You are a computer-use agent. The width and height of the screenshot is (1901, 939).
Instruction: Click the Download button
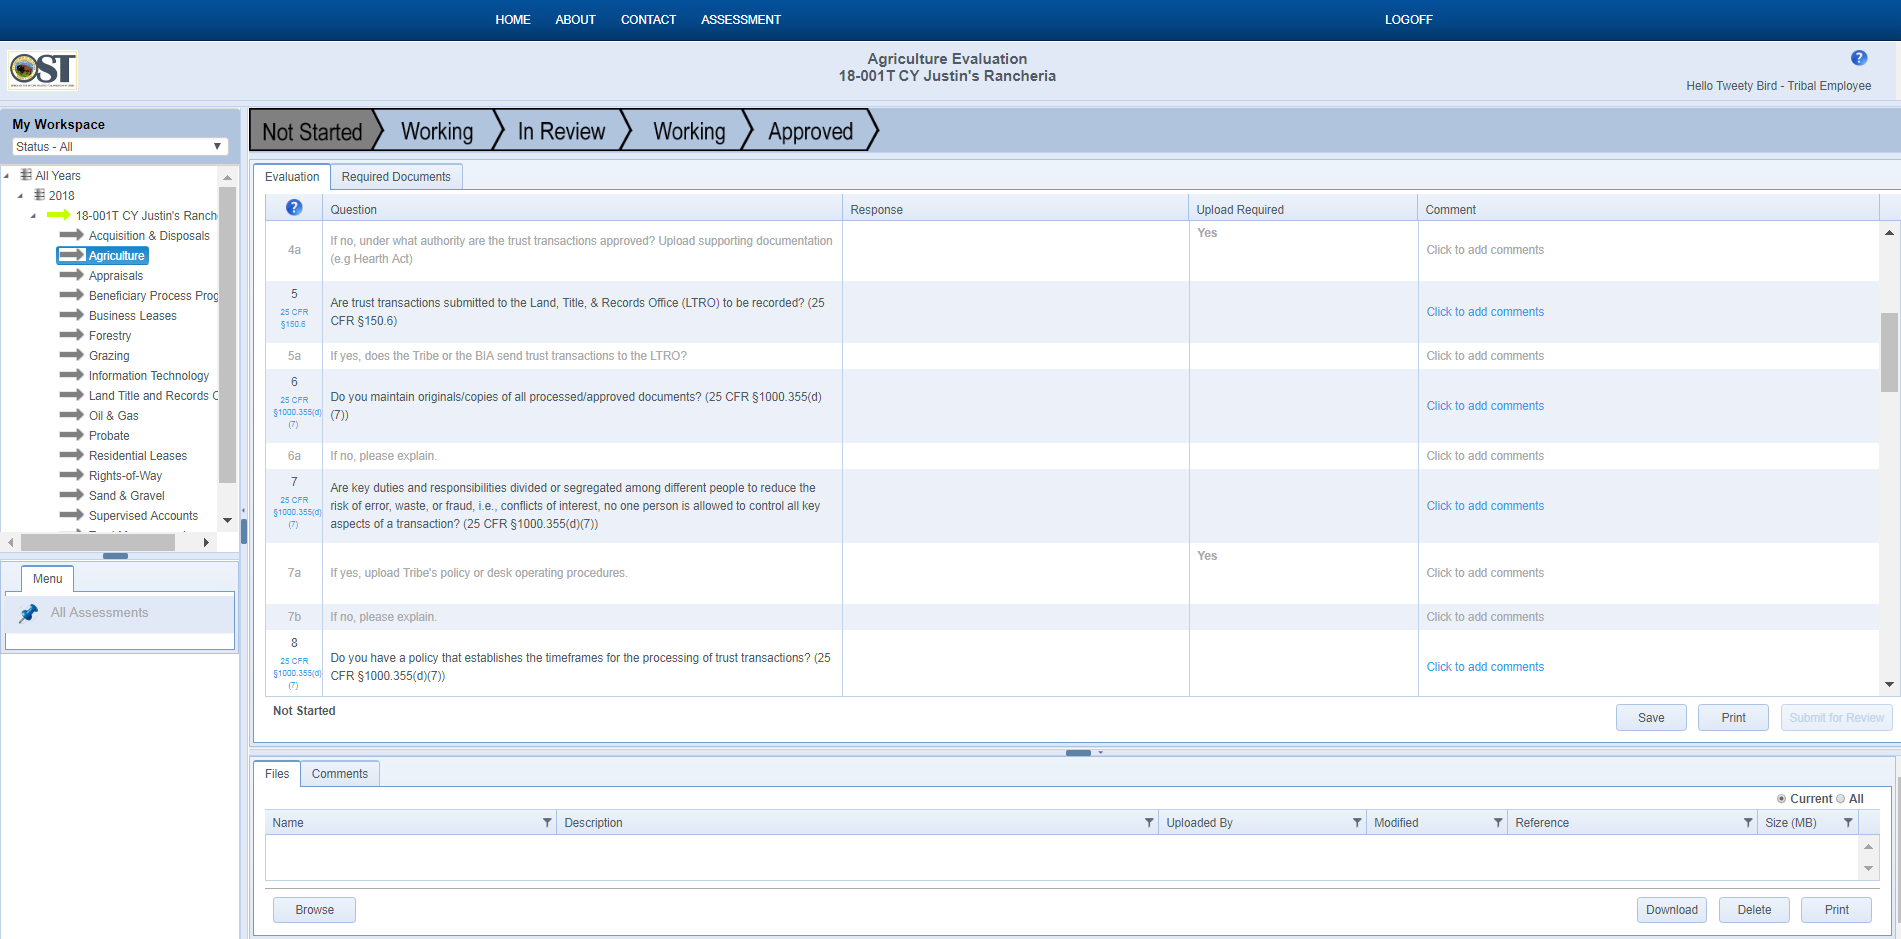tap(1671, 910)
